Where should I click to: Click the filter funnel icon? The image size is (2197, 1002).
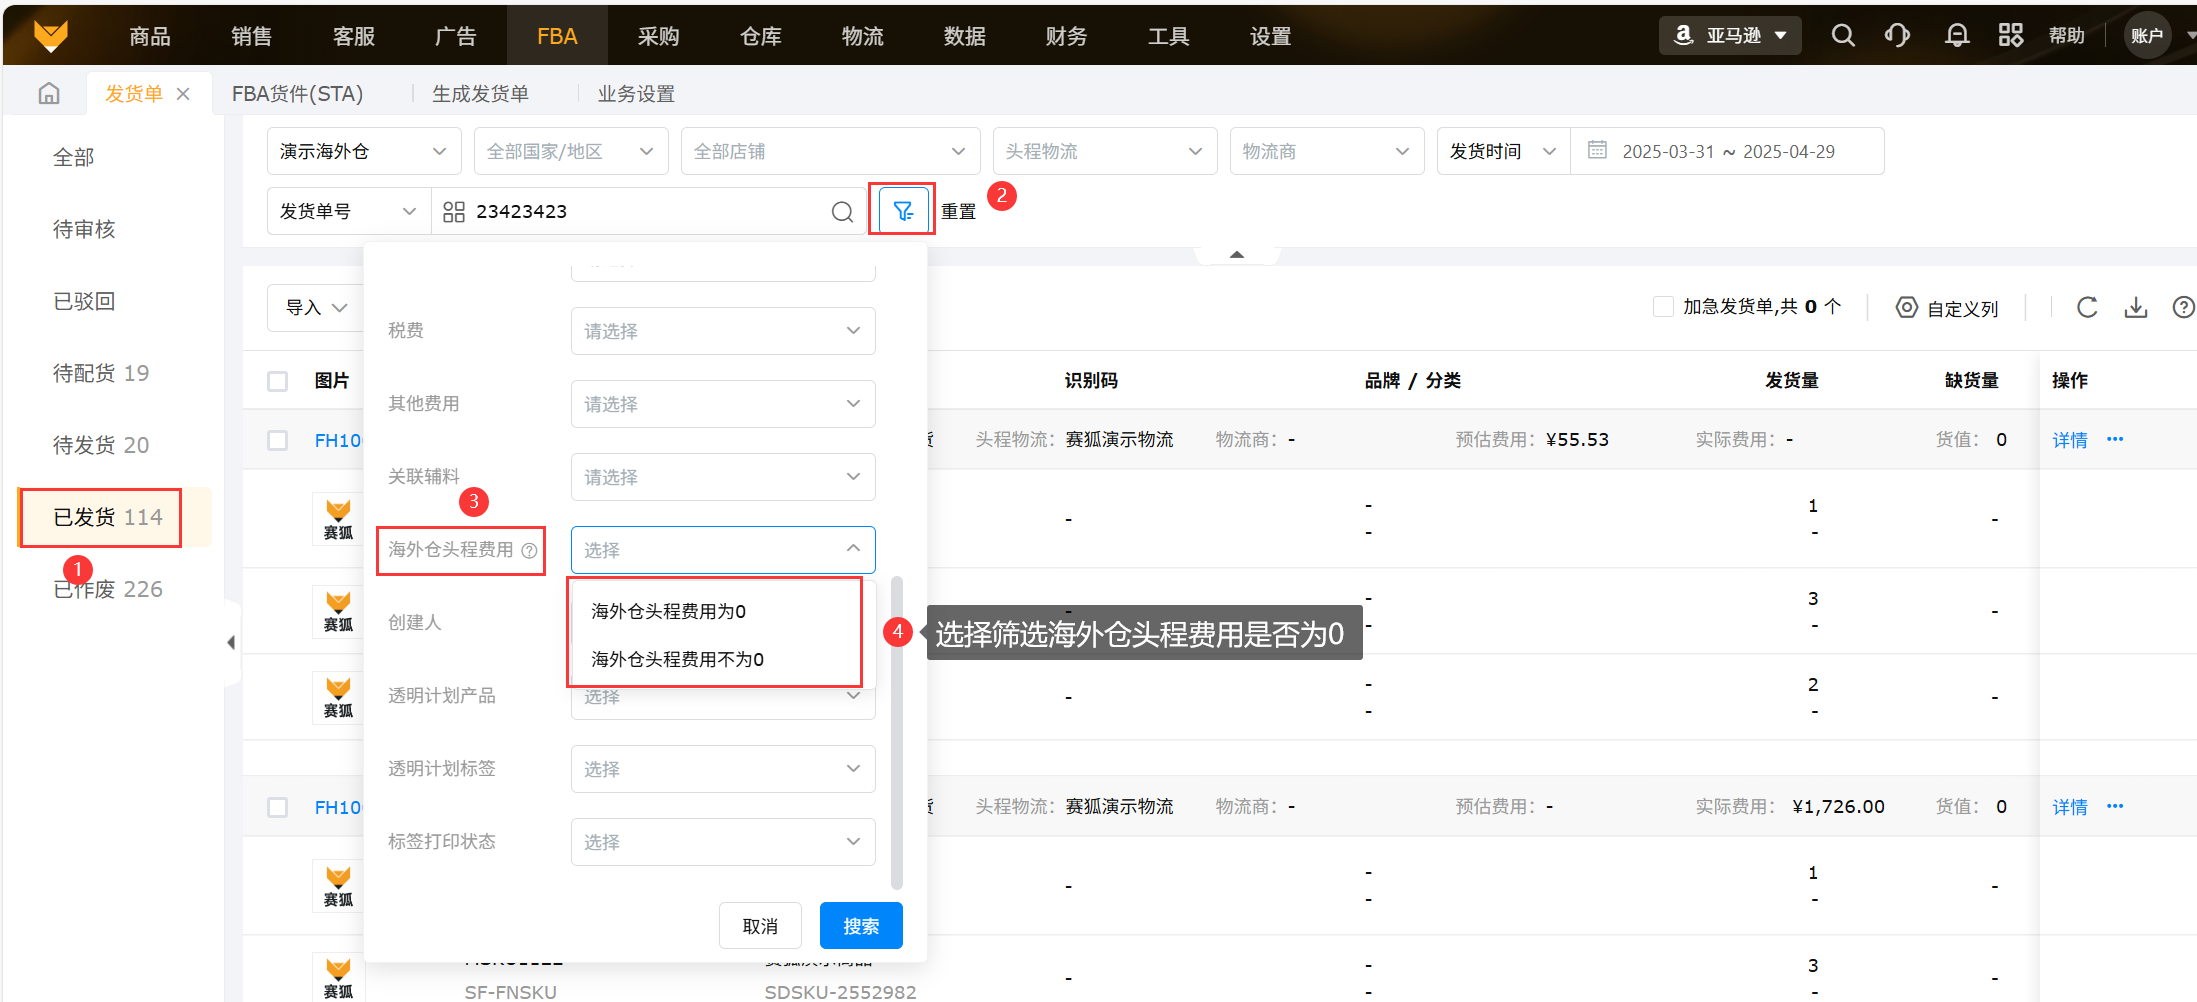tap(902, 210)
